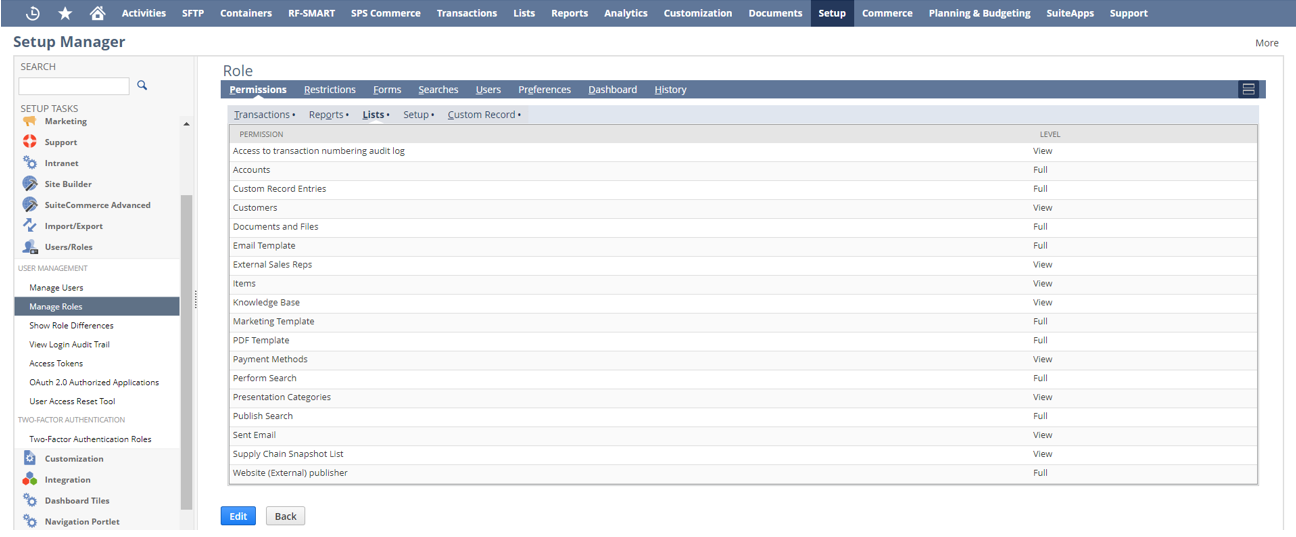Open the Reports menu in navigation bar
The height and width of the screenshot is (537, 1296).
click(569, 13)
